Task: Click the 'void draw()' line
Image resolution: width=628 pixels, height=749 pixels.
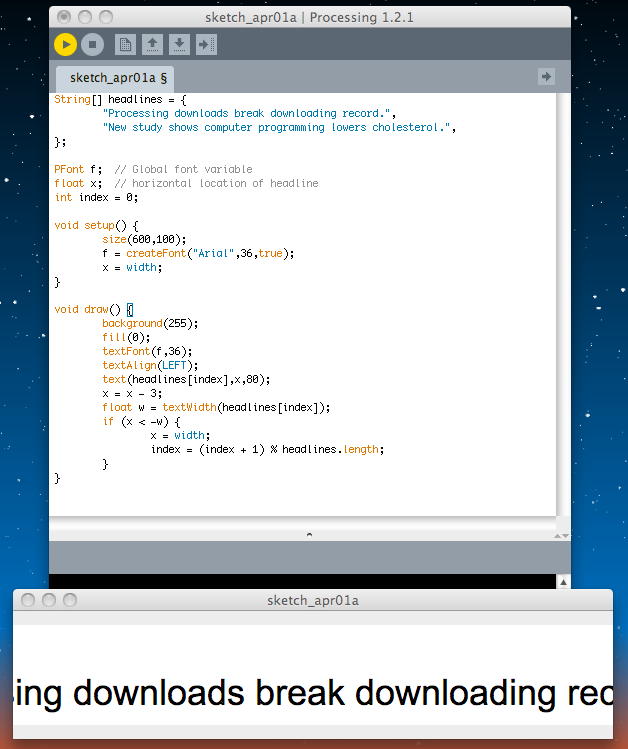Action: pos(94,310)
